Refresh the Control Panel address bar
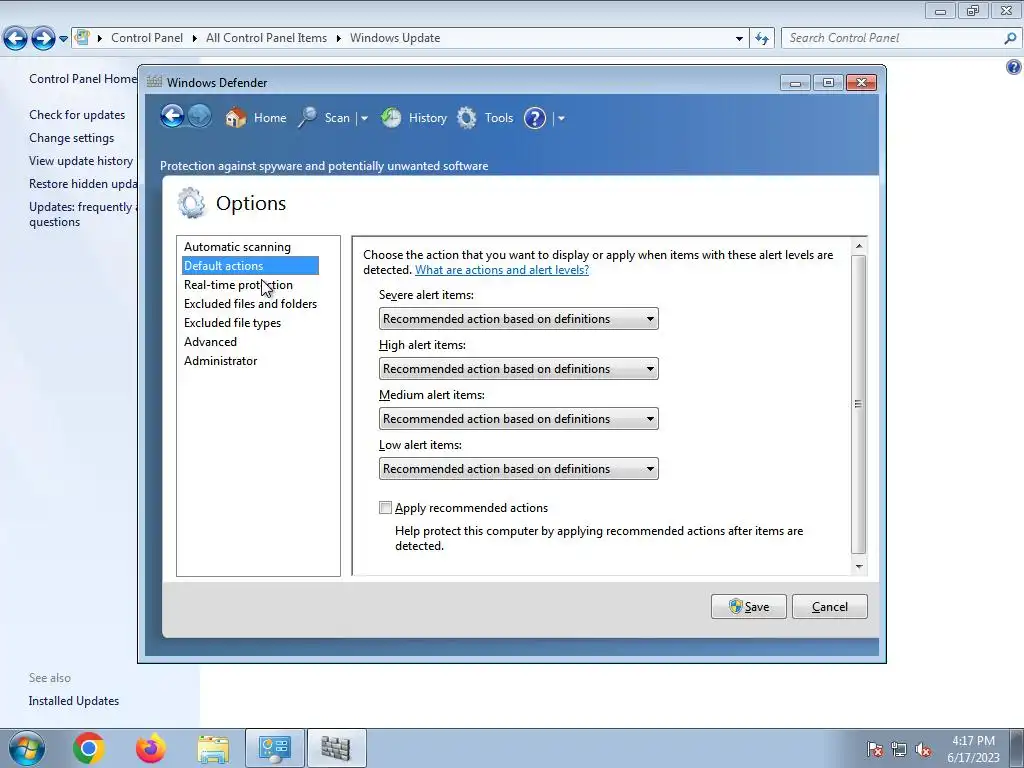Image resolution: width=1024 pixels, height=768 pixels. coord(761,39)
